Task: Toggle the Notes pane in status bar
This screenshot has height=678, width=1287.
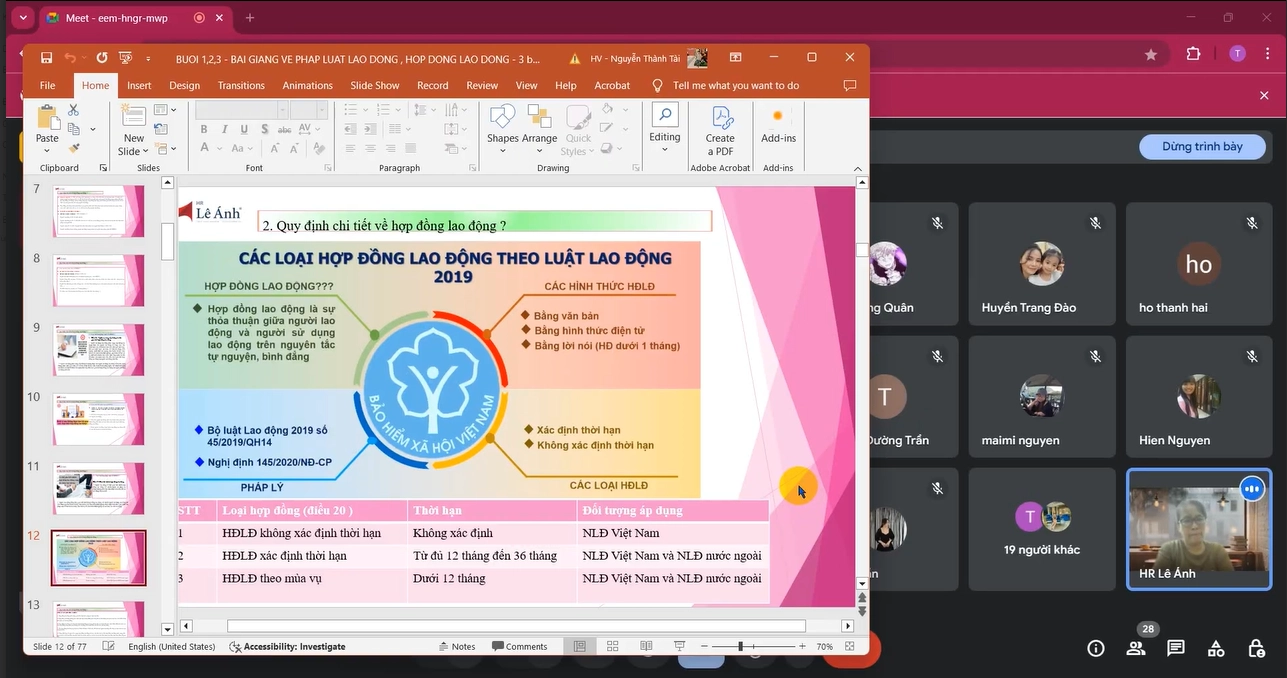Action: point(456,647)
